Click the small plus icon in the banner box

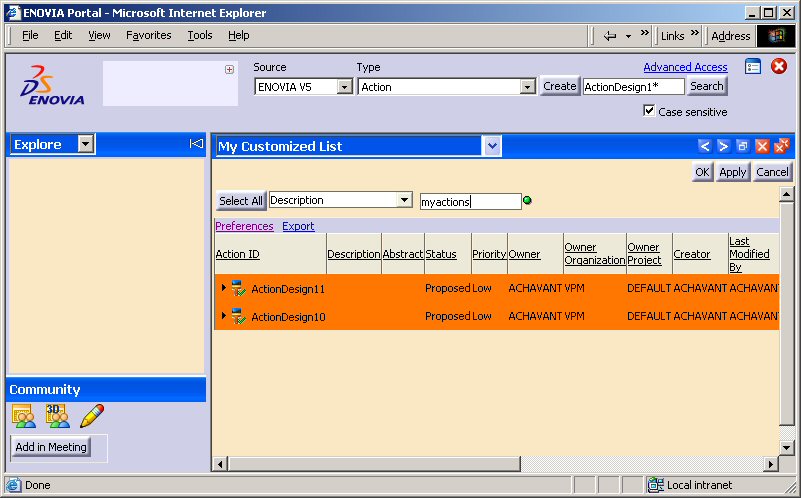point(229,69)
